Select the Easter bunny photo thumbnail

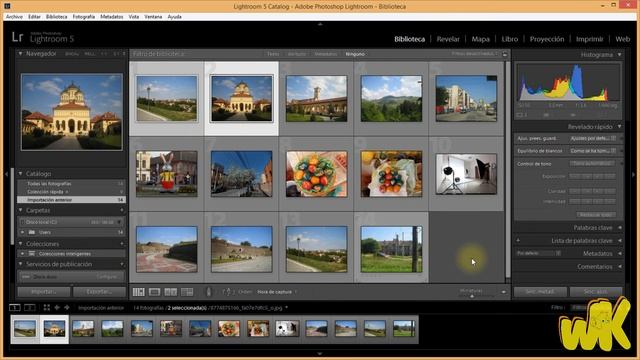coord(167,174)
